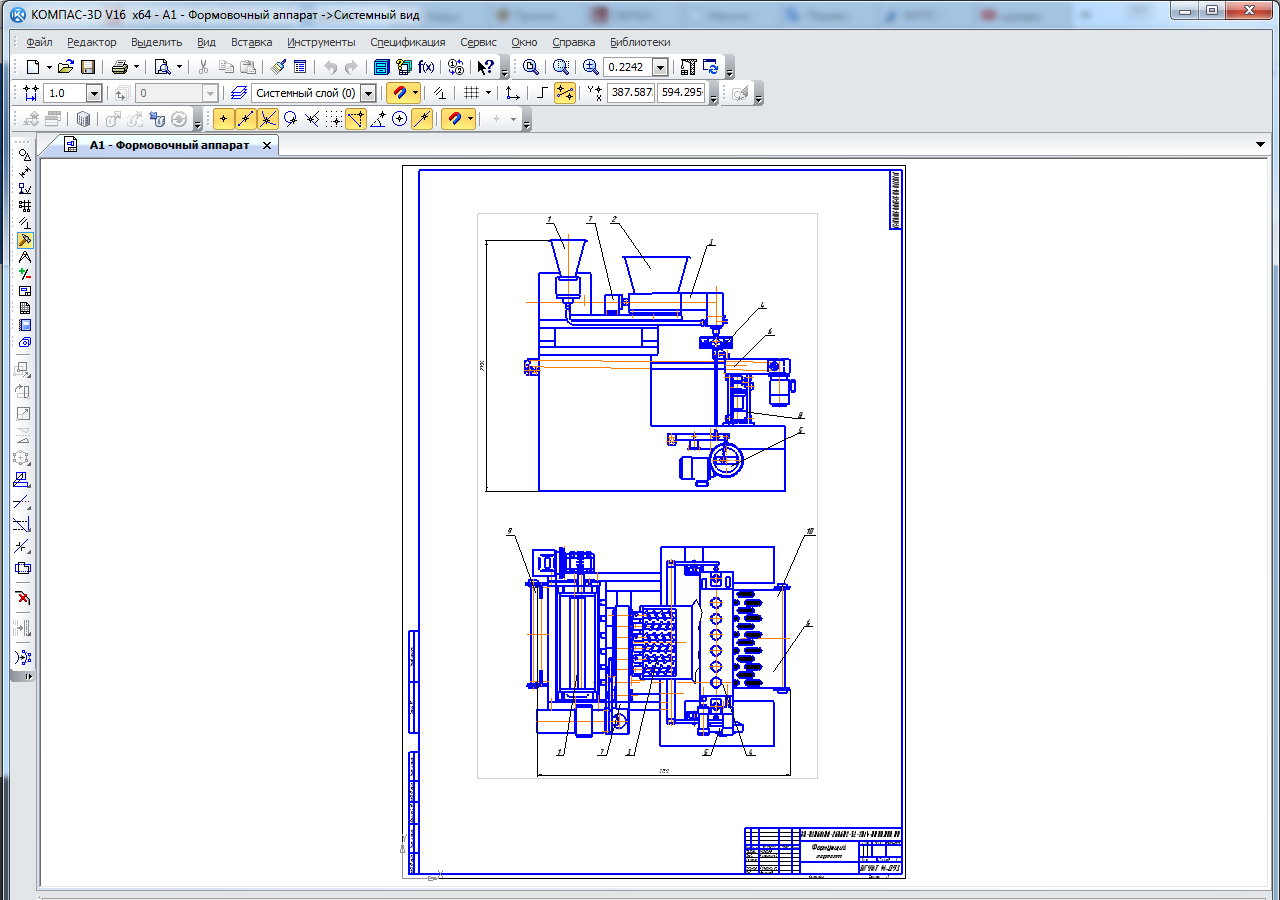This screenshot has height=900, width=1280.
Task: Refresh the drawing view icon
Action: (711, 67)
